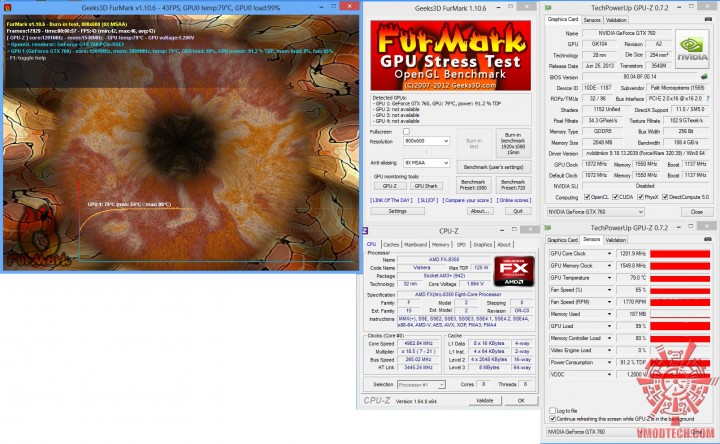
Task: Enable Log to file checkbox
Action: [553, 411]
